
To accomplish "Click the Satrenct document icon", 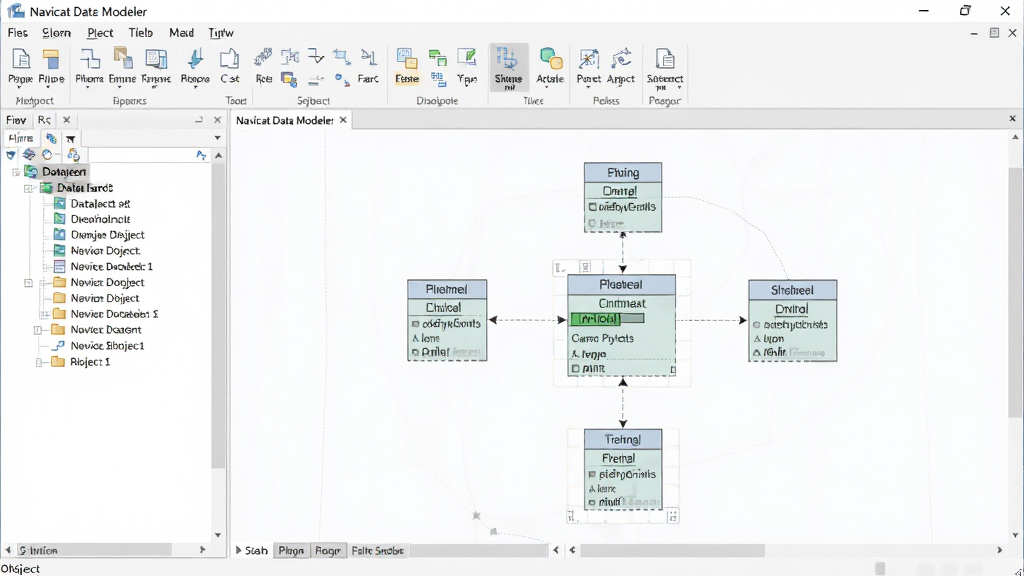I will 665,59.
